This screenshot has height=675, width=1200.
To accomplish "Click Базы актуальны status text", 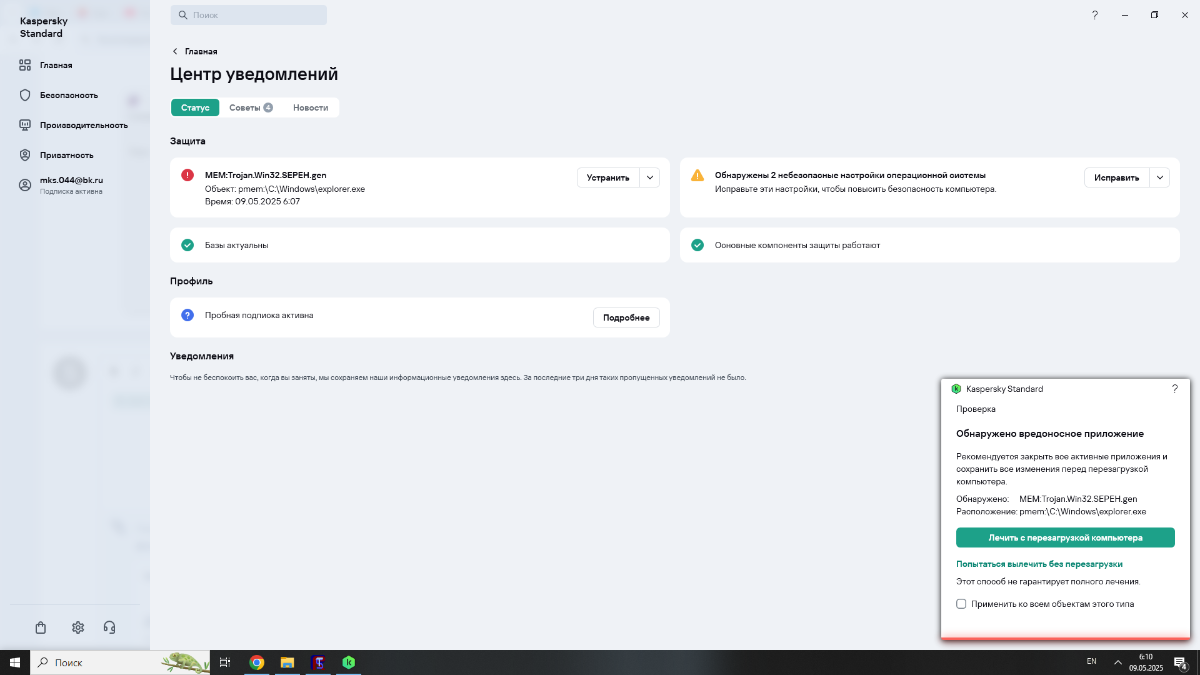I will [x=236, y=244].
